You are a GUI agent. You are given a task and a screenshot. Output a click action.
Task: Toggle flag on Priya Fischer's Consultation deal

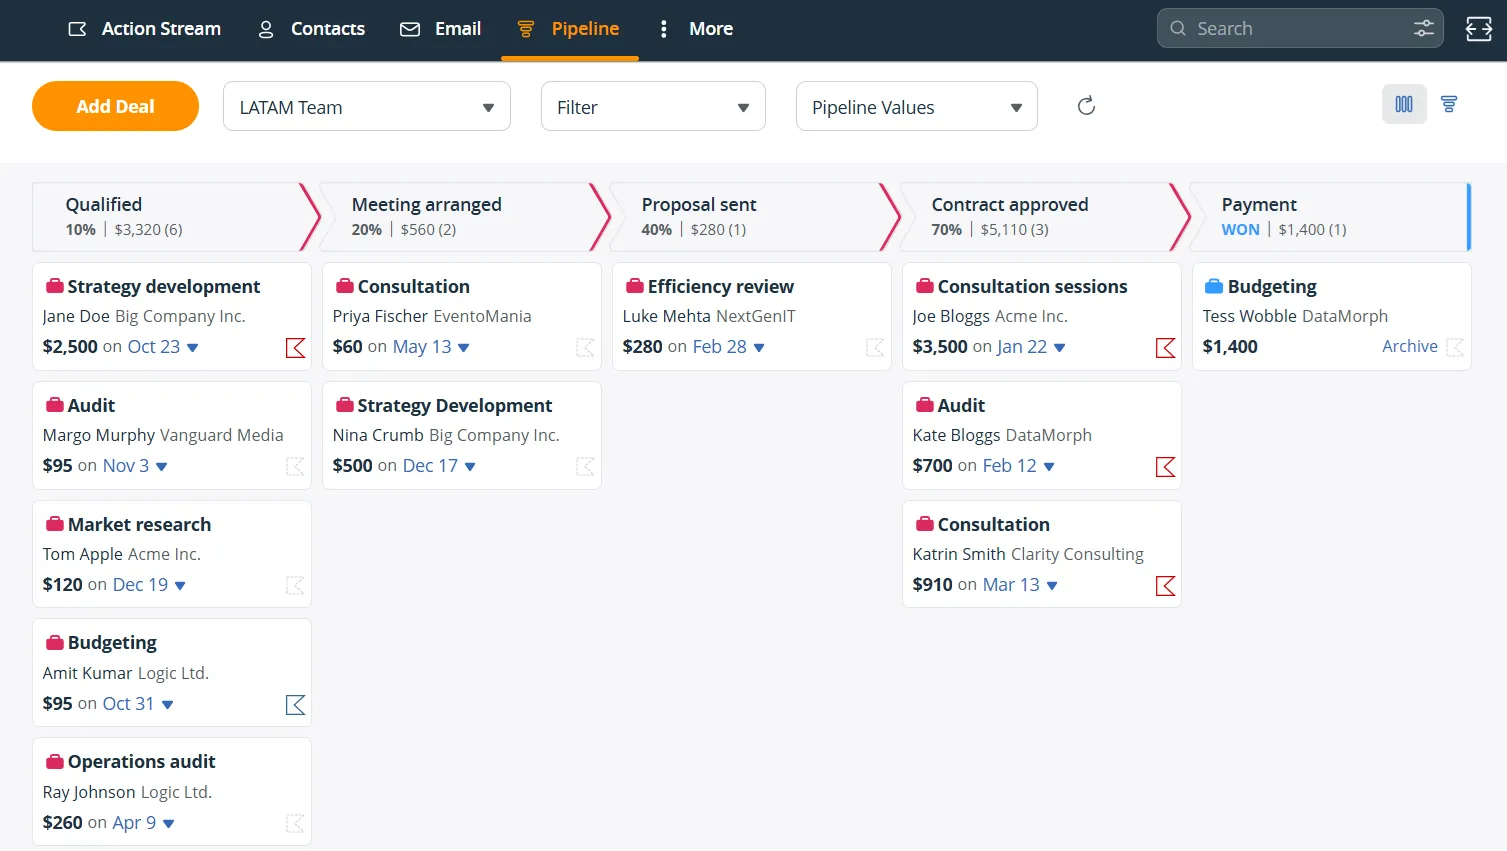[586, 348]
